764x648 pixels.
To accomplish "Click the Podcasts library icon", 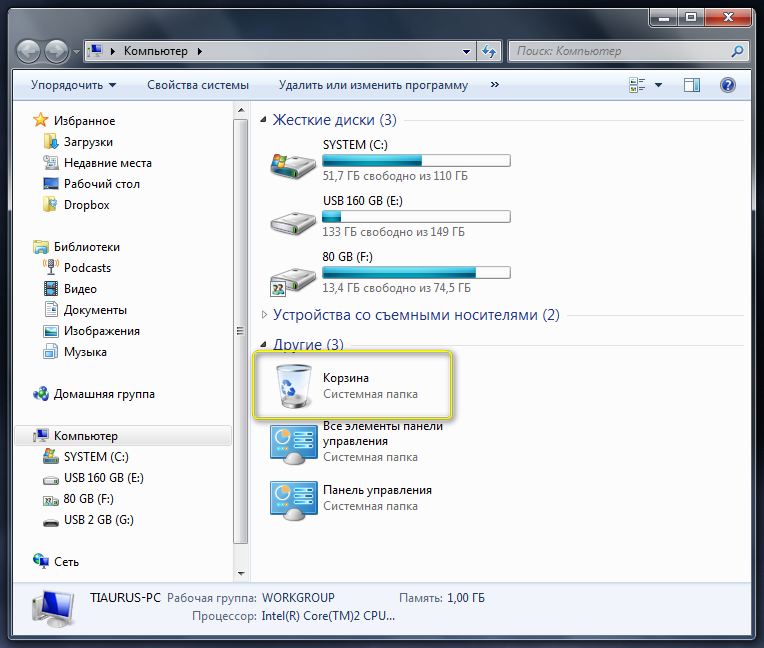I will coord(51,267).
